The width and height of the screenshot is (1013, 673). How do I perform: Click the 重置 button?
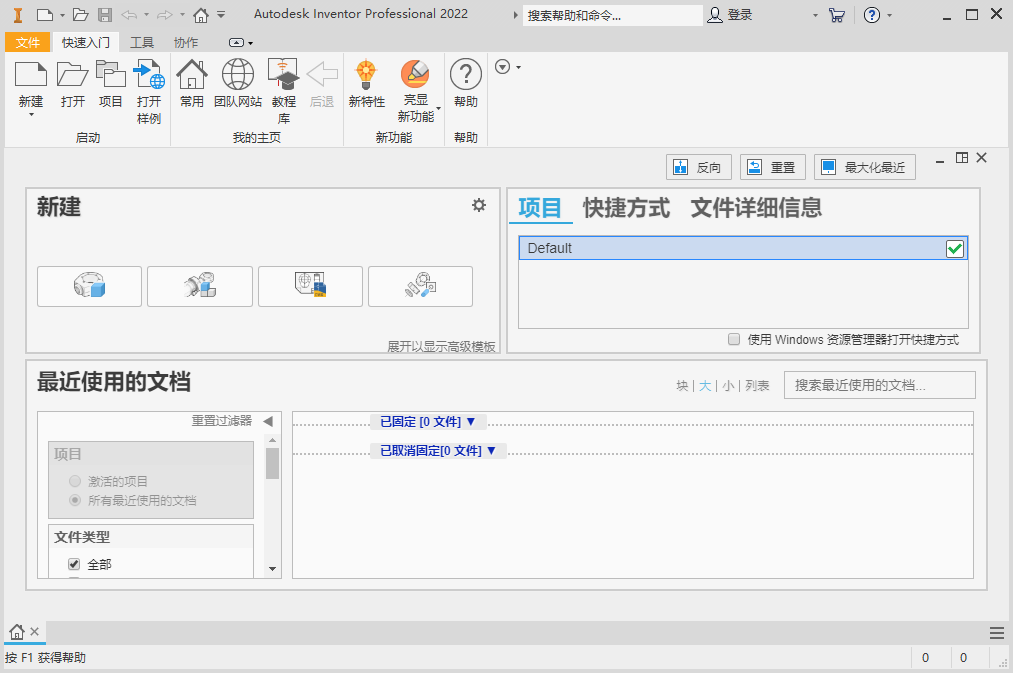772,168
